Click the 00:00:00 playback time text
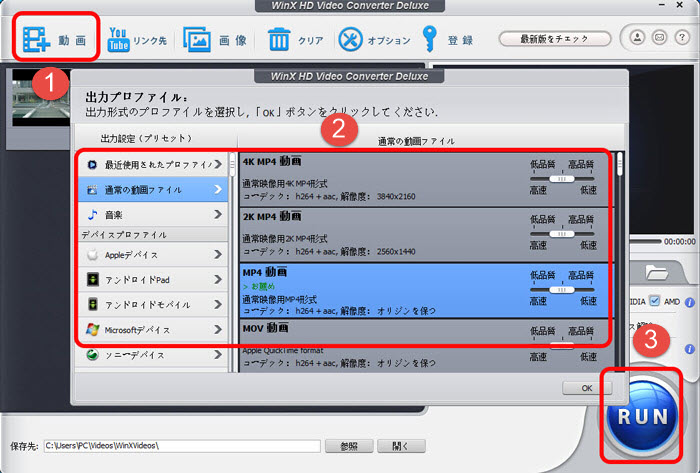The width and height of the screenshot is (700, 473). tap(679, 241)
